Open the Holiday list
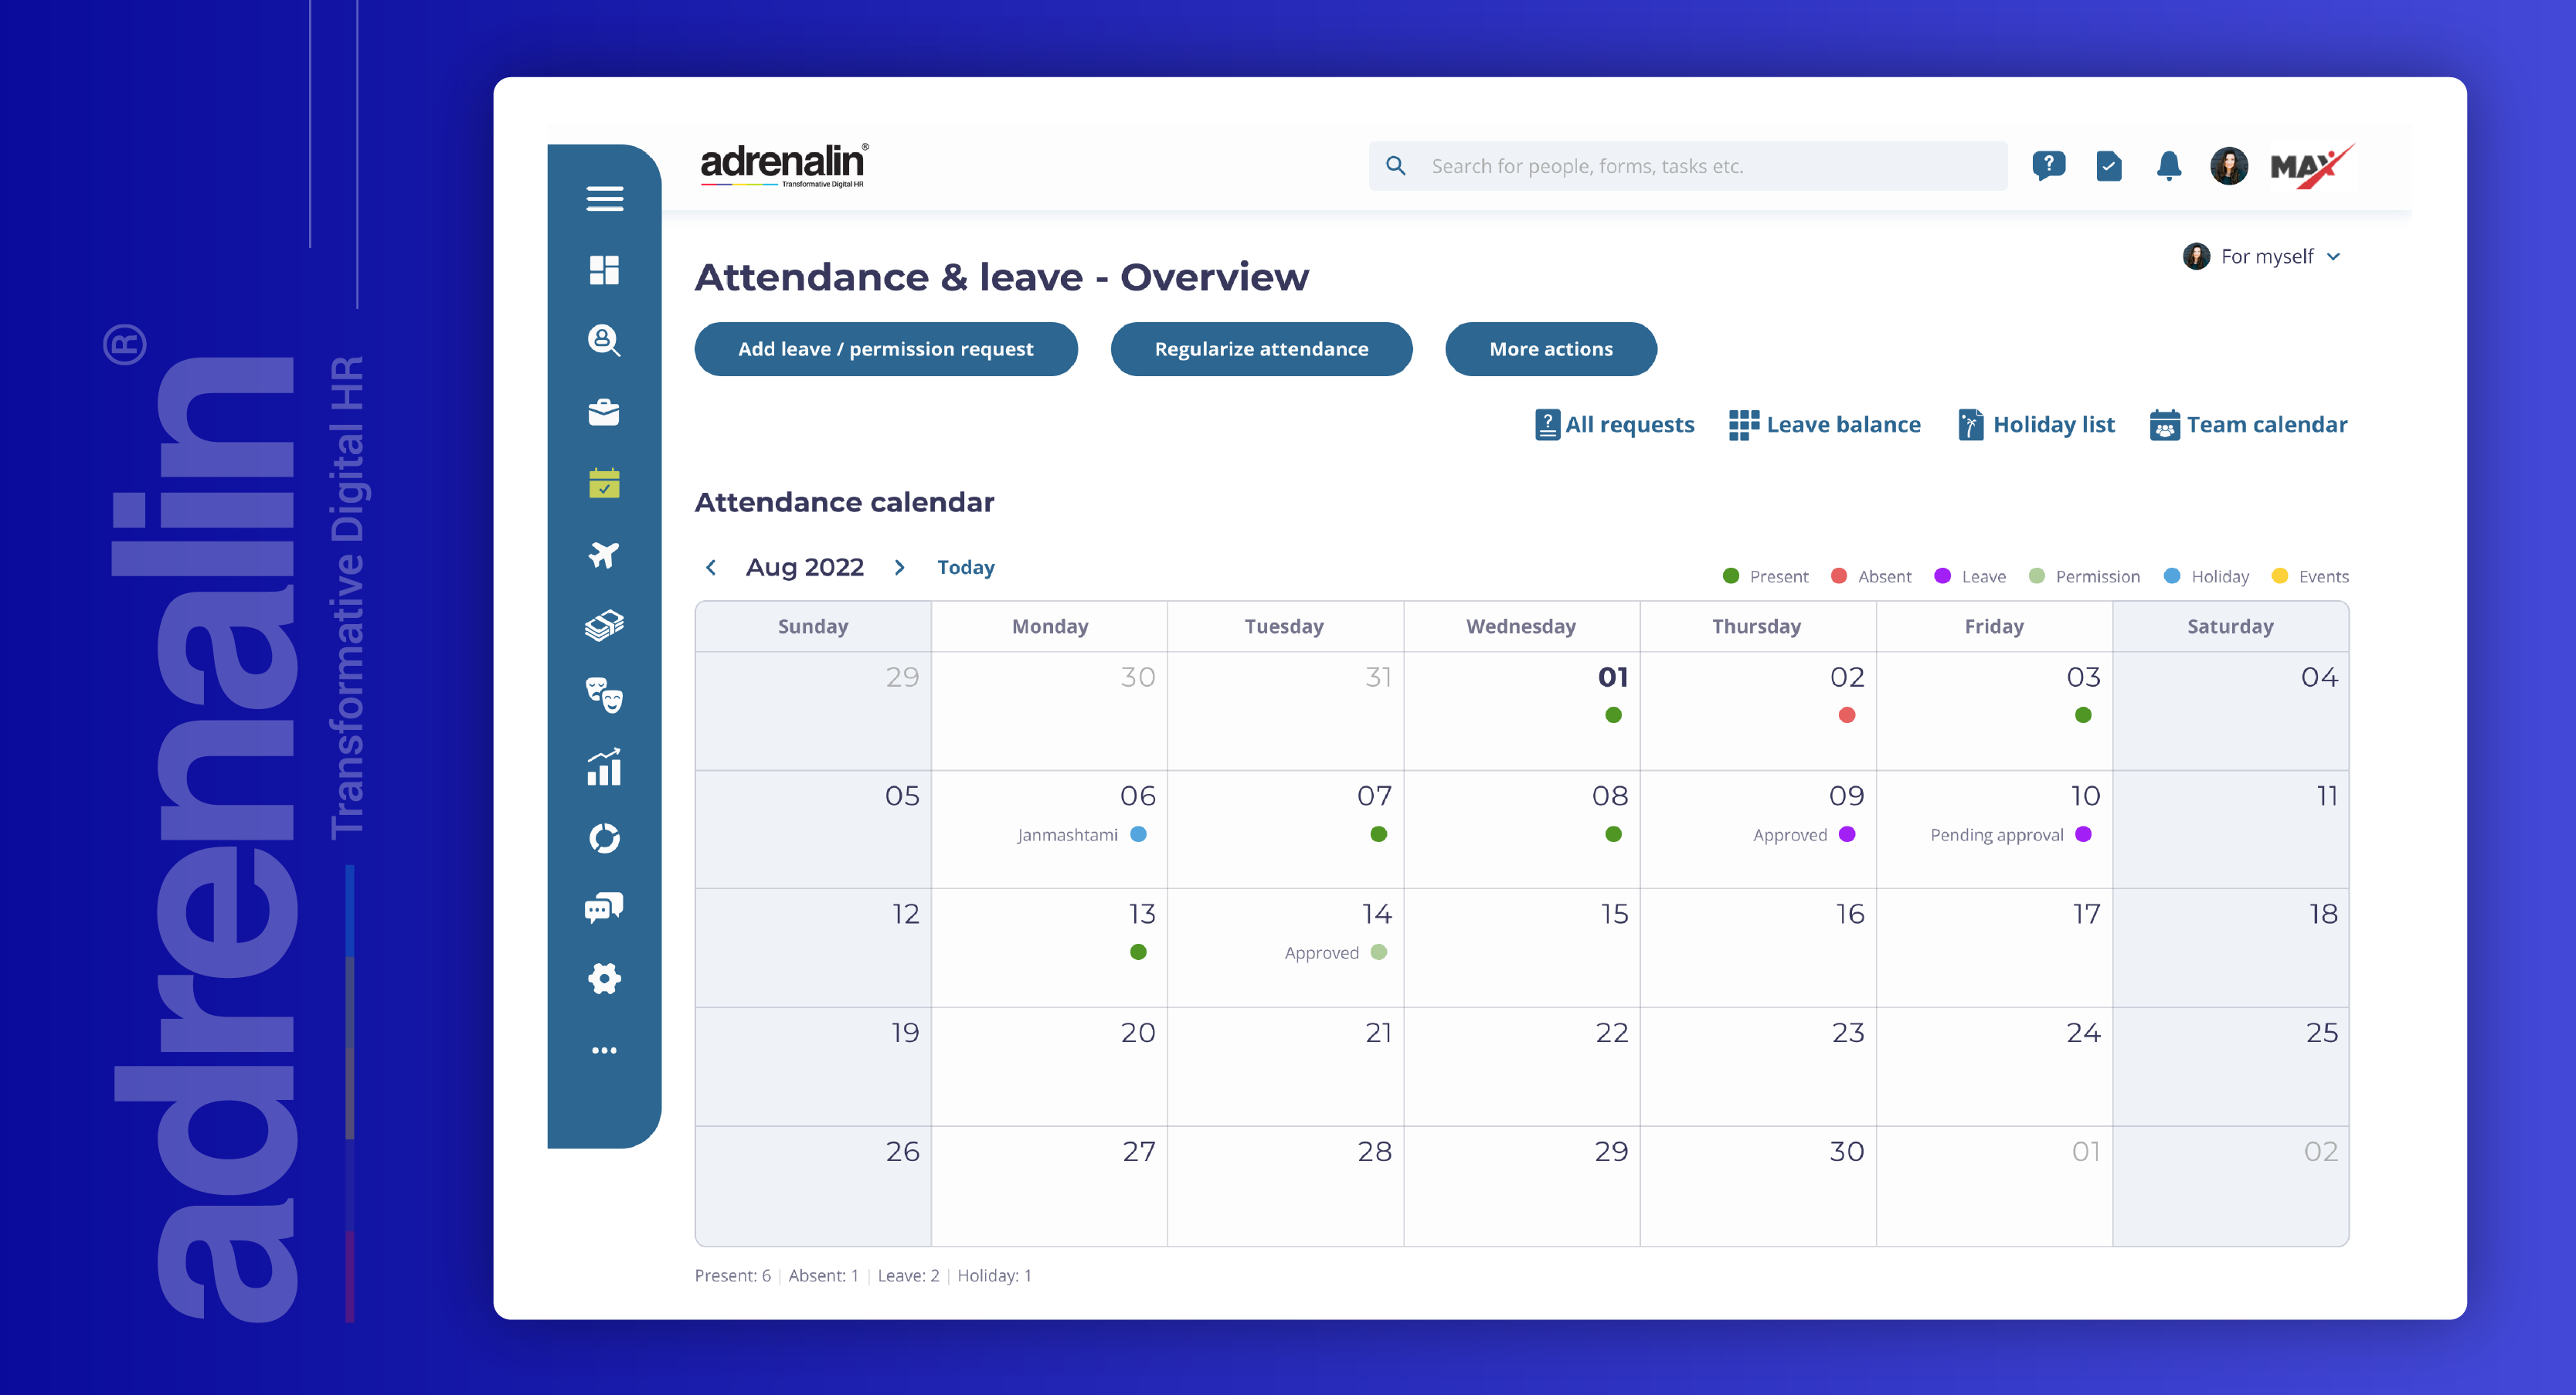2576x1395 pixels. tap(2036, 424)
